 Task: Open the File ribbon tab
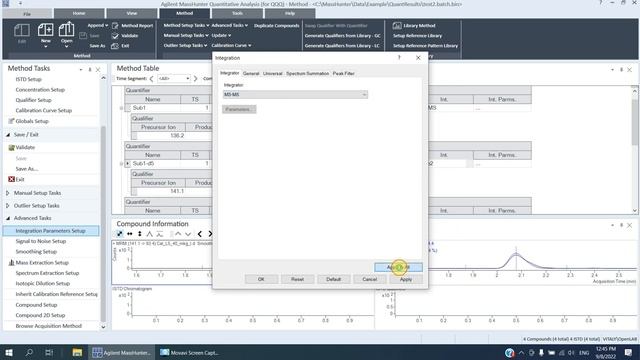click(x=27, y=13)
